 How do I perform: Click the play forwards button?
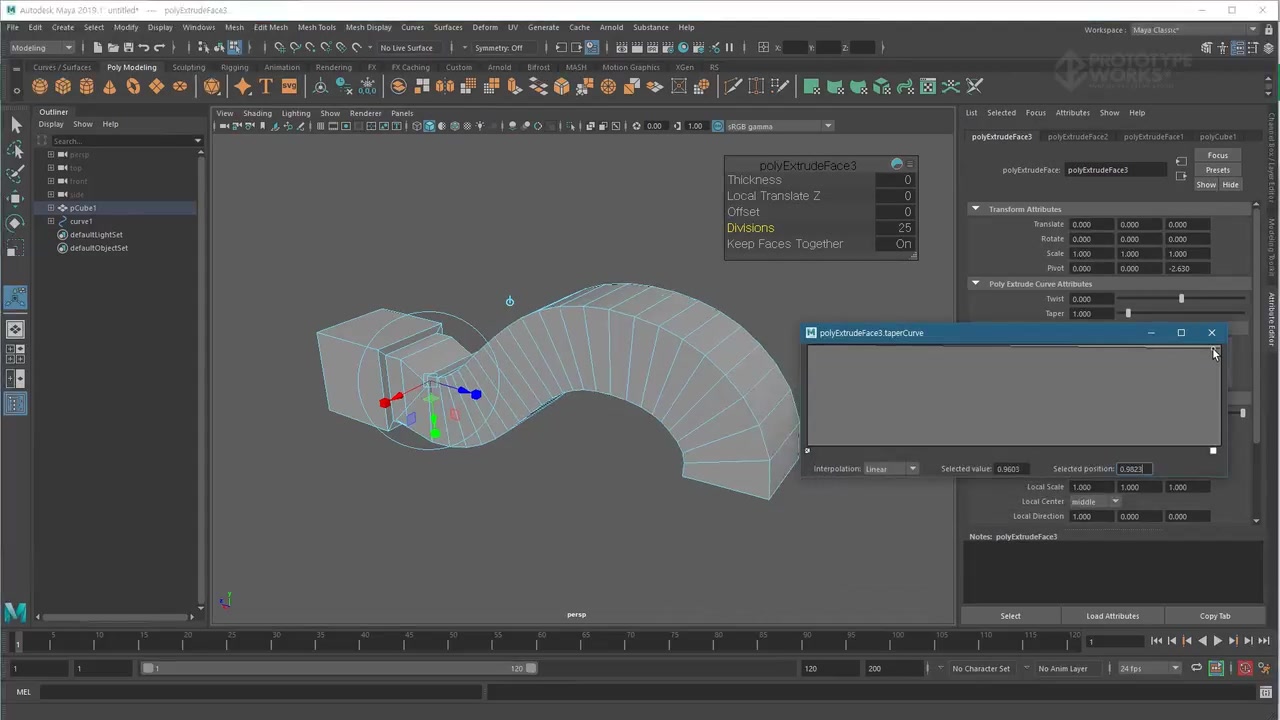[1217, 641]
